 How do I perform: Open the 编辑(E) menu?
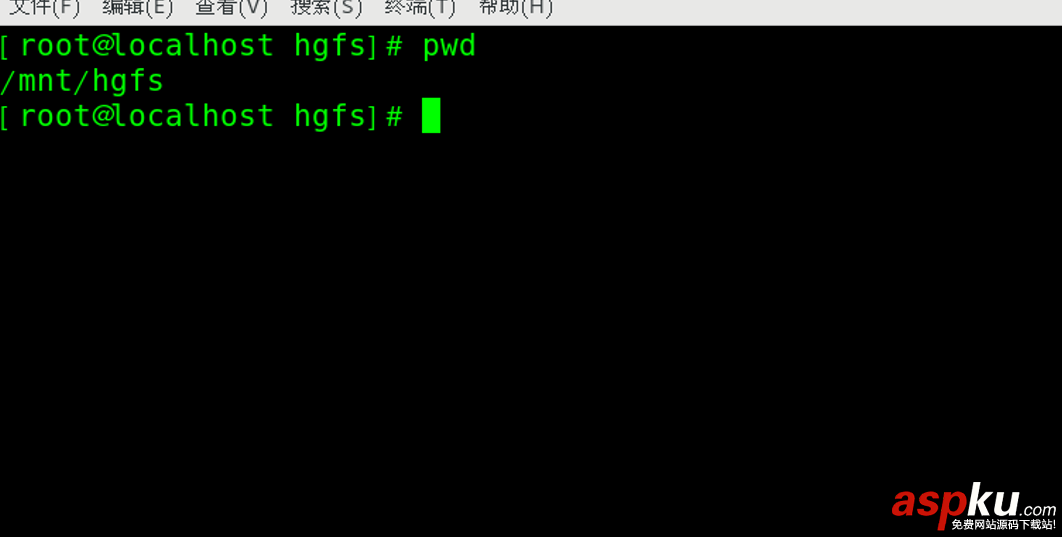(x=137, y=8)
